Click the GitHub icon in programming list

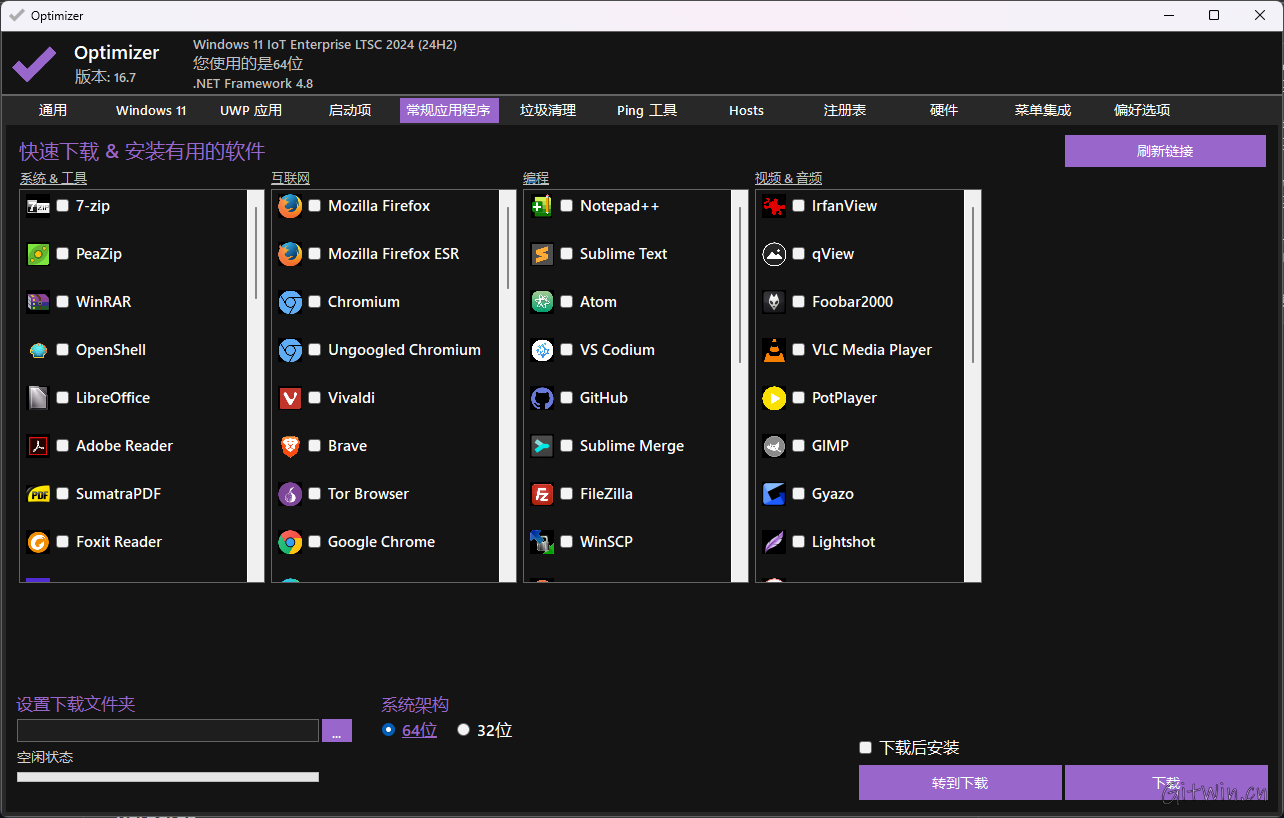click(542, 398)
